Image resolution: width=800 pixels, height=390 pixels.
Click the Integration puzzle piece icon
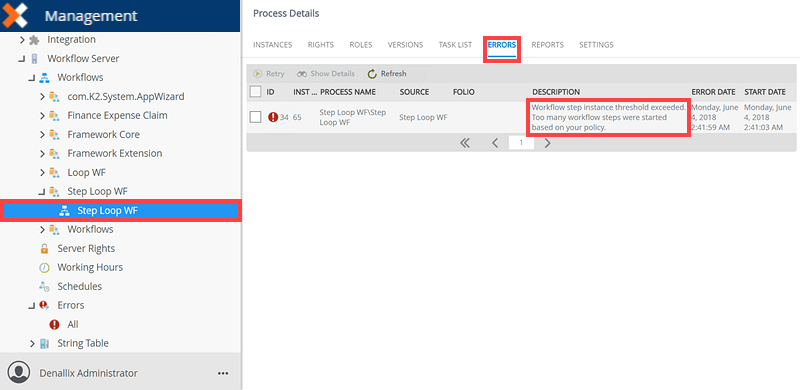[34, 39]
